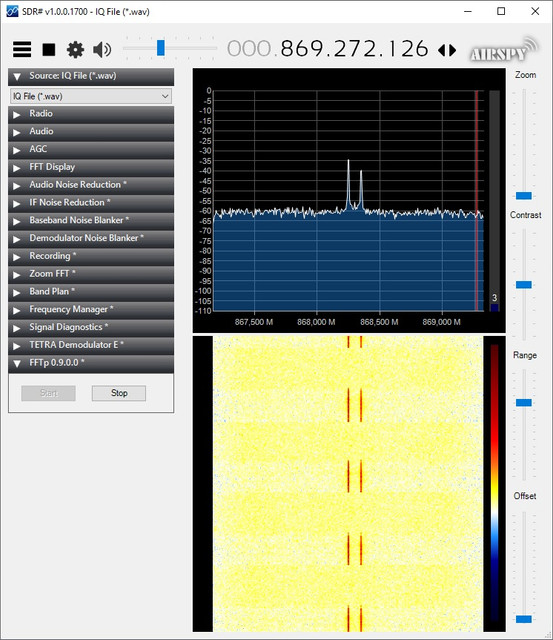The width and height of the screenshot is (553, 640).
Task: Open the IQ File (*.wav) source dropdown
Action: pyautogui.click(x=91, y=96)
